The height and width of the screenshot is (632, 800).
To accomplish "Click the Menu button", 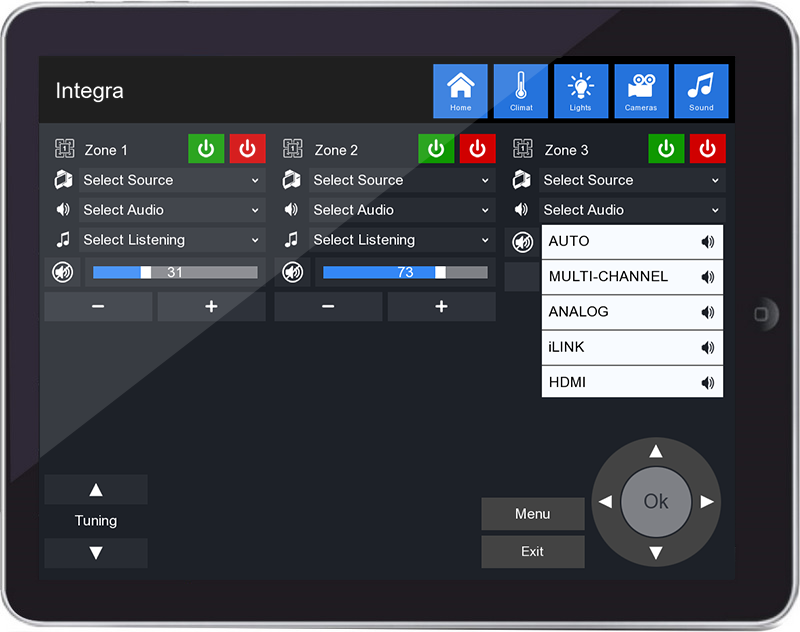I will (x=532, y=514).
